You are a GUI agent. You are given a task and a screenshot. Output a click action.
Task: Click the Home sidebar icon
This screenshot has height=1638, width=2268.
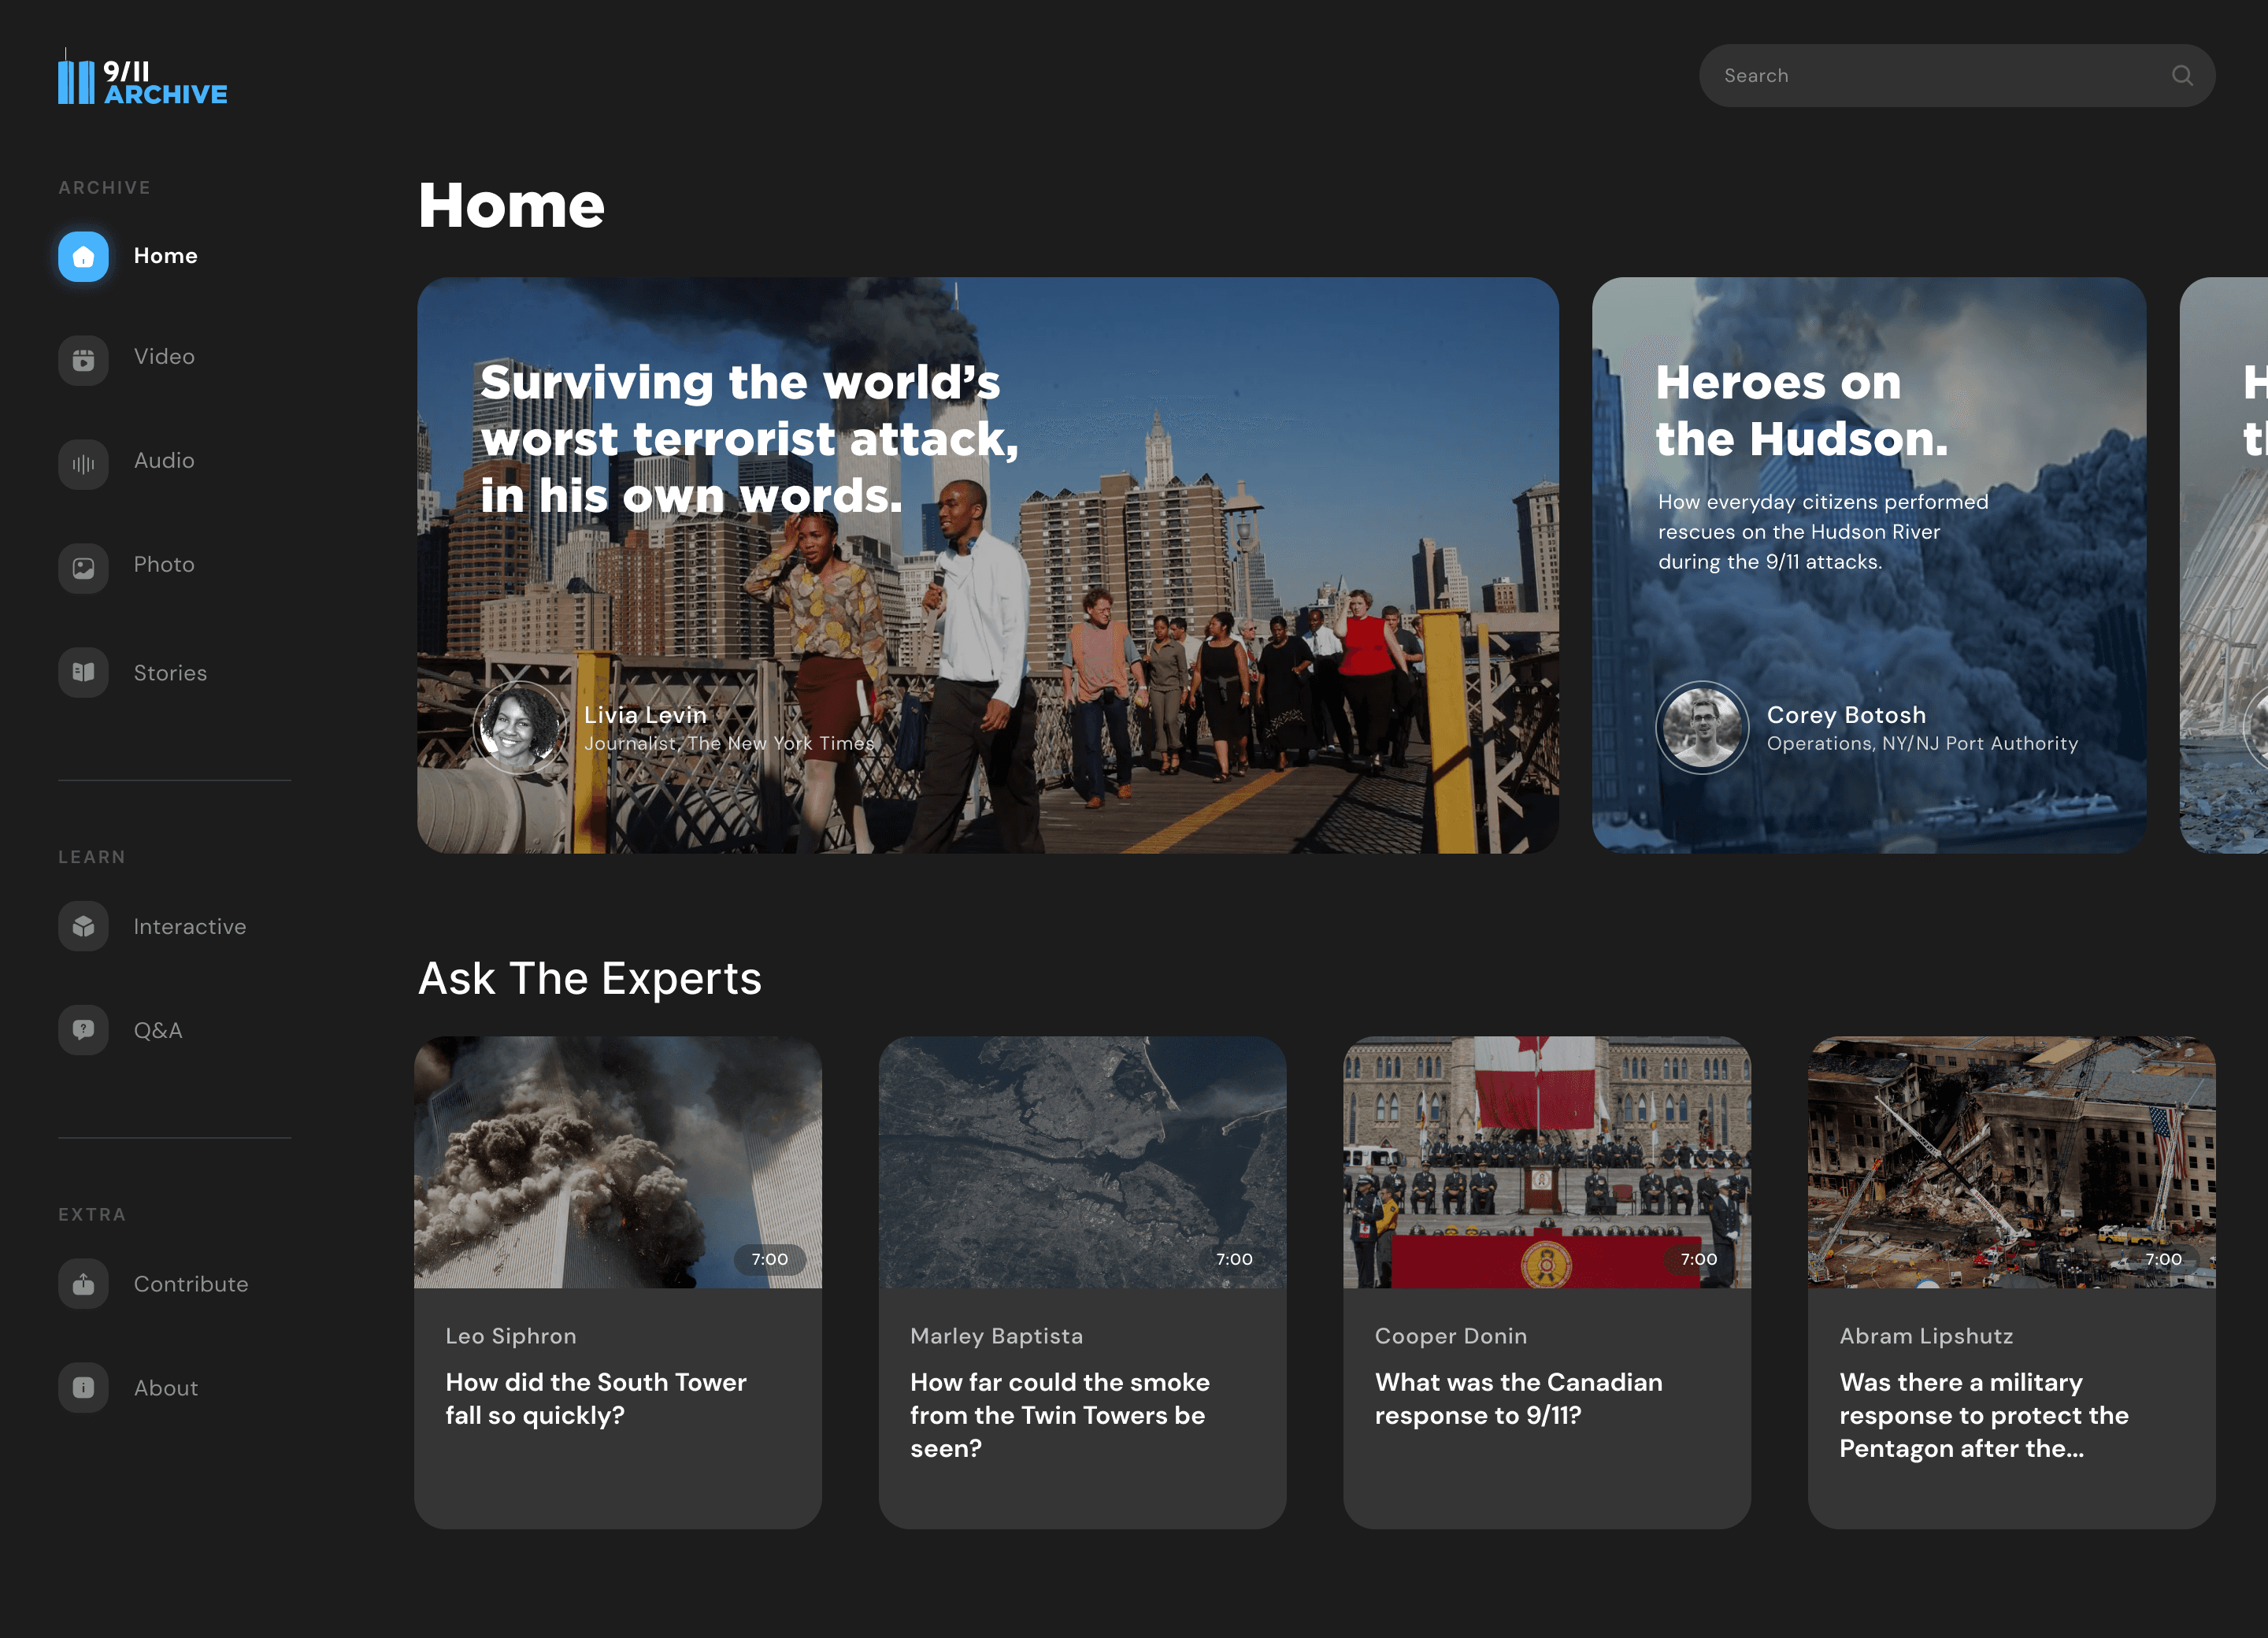coord(83,256)
